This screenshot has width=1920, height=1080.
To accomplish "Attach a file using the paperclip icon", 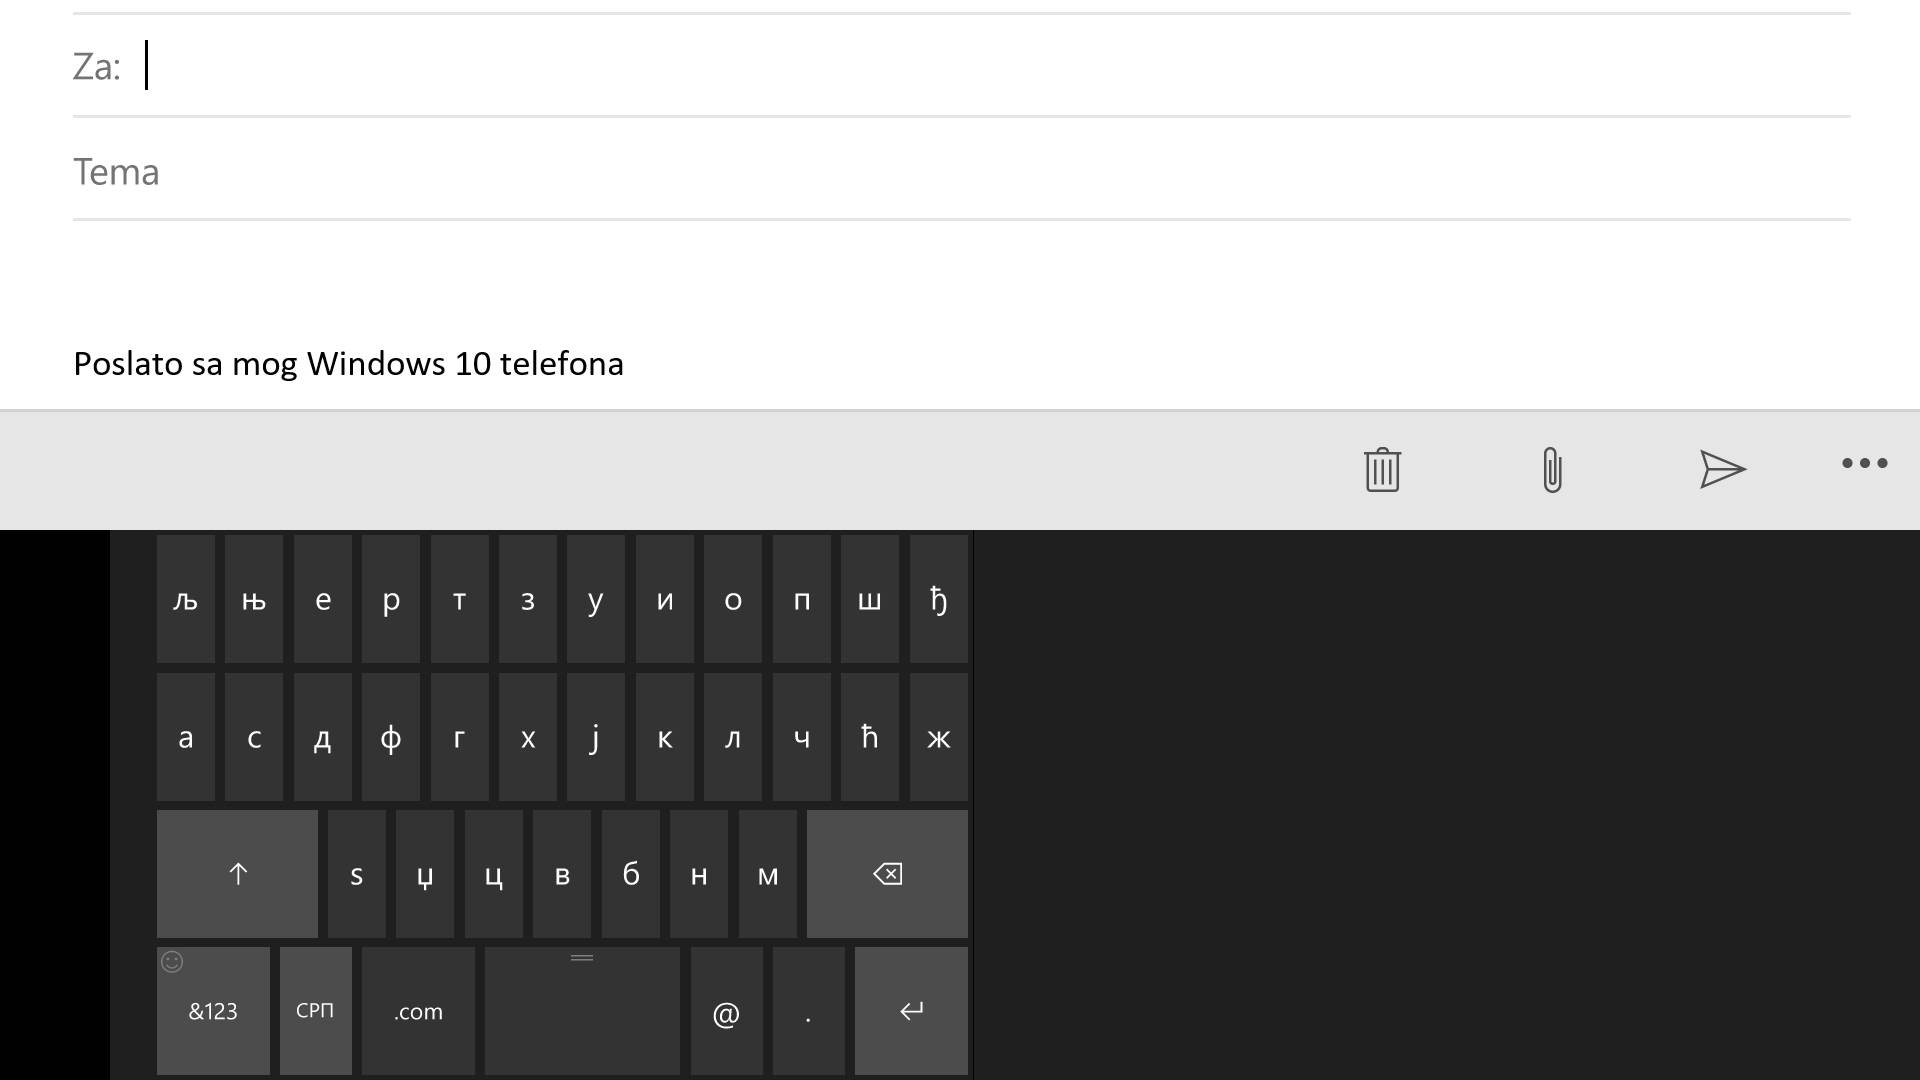I will pos(1551,469).
